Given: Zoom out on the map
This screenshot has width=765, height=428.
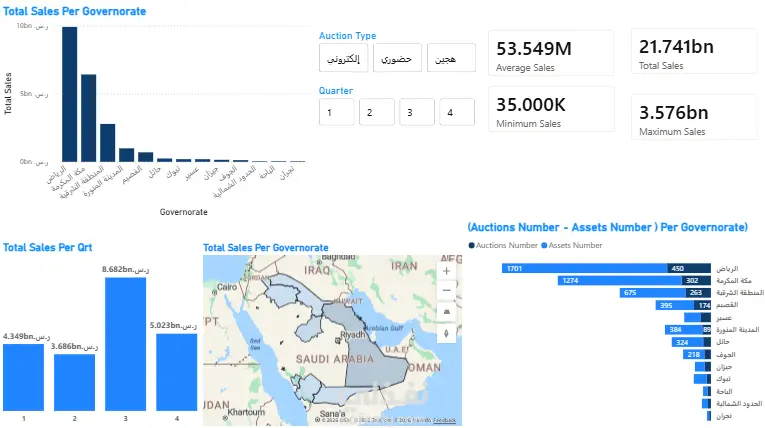Looking at the screenshot, I should (x=447, y=291).
